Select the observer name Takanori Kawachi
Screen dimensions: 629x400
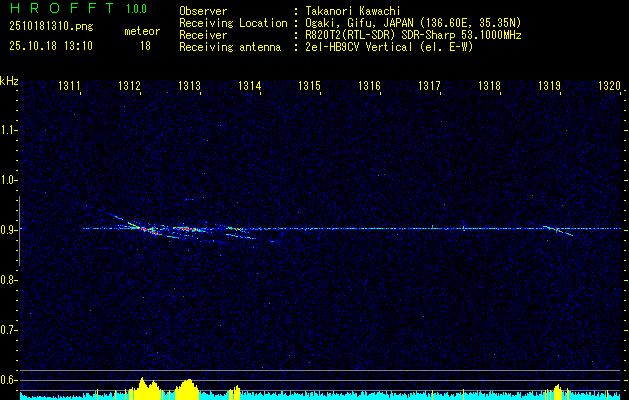pyautogui.click(x=353, y=11)
